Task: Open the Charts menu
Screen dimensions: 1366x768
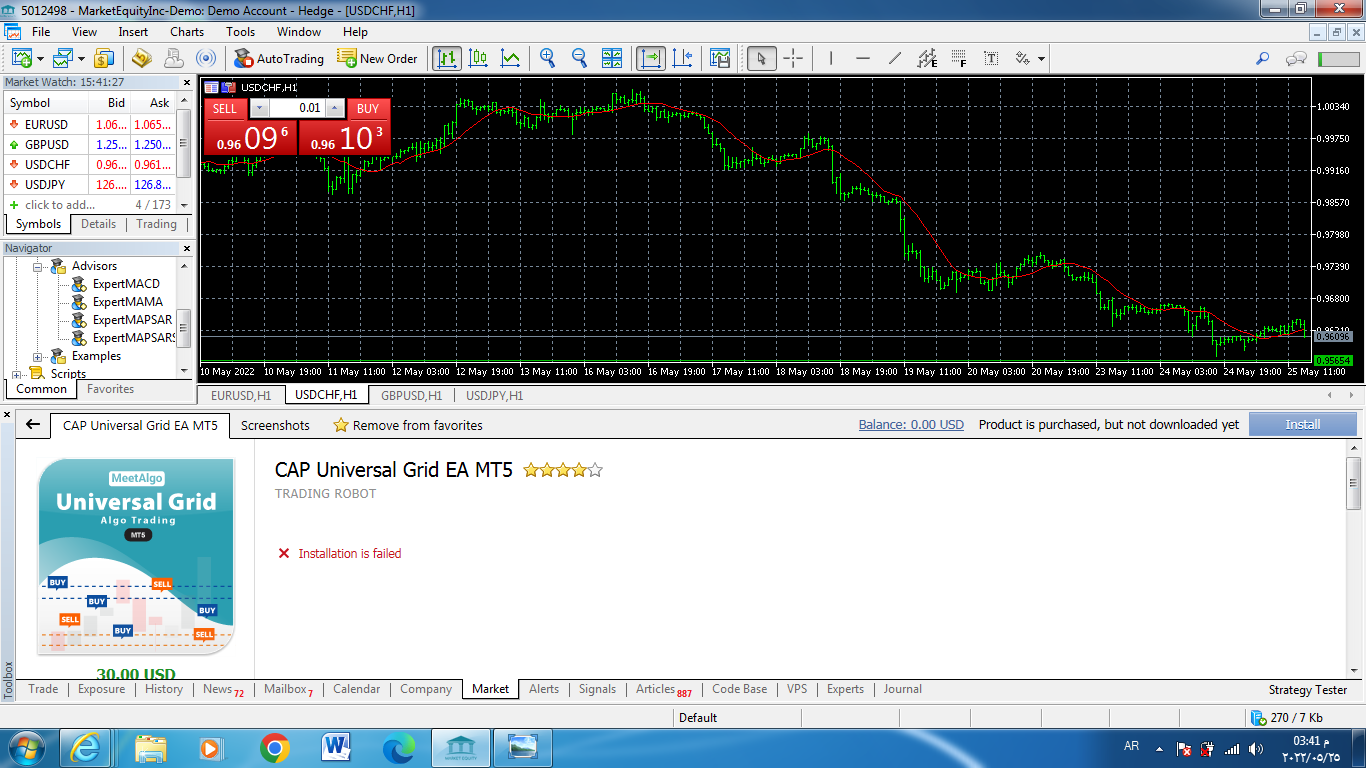Action: coord(187,32)
